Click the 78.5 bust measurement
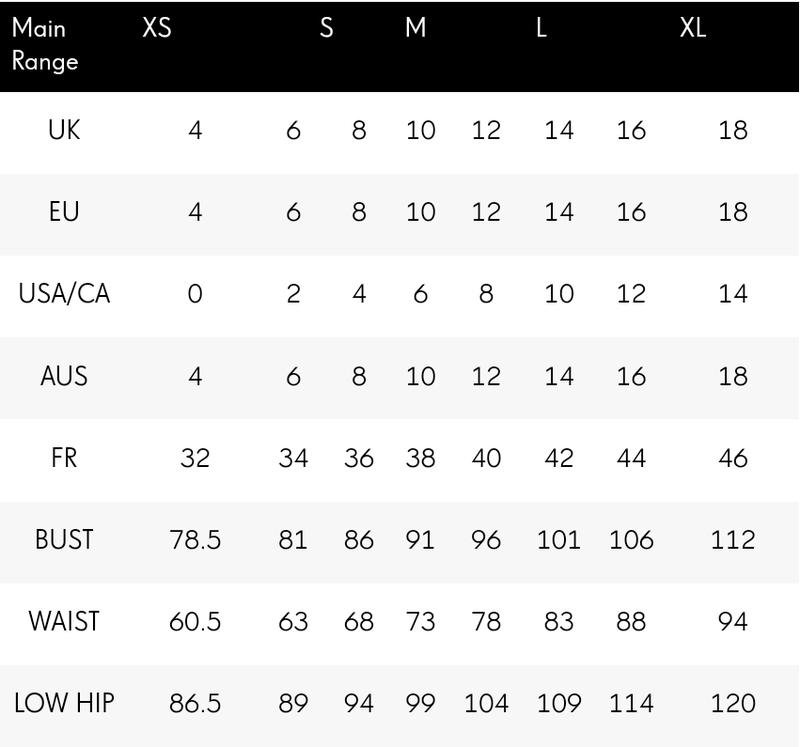The height and width of the screenshot is (747, 800). point(195,540)
